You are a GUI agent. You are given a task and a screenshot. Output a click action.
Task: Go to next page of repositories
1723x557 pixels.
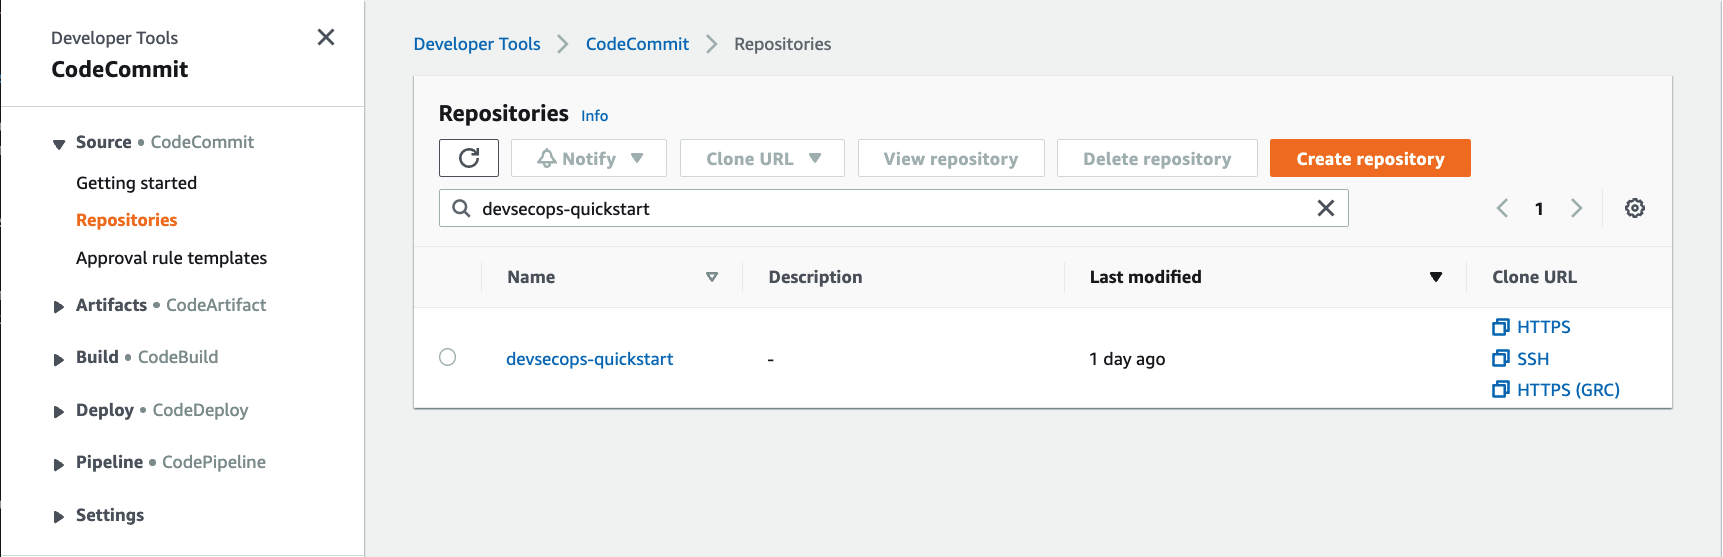click(1577, 208)
